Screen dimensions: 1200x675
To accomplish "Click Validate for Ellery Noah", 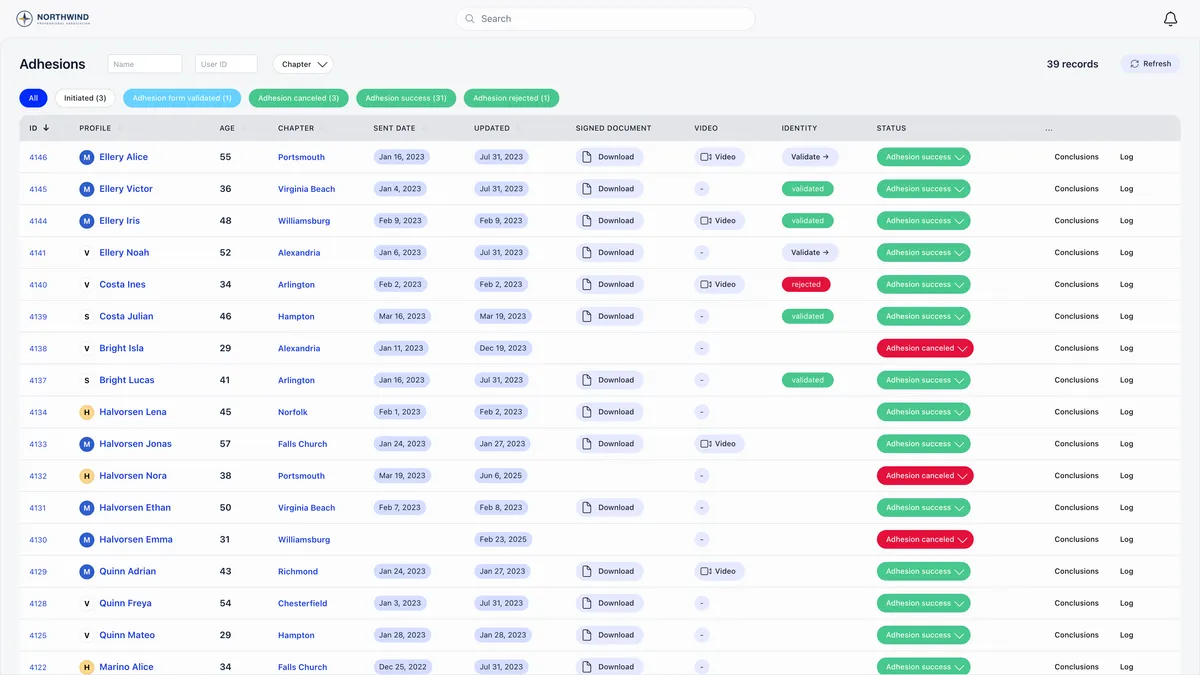I will pyautogui.click(x=810, y=253).
